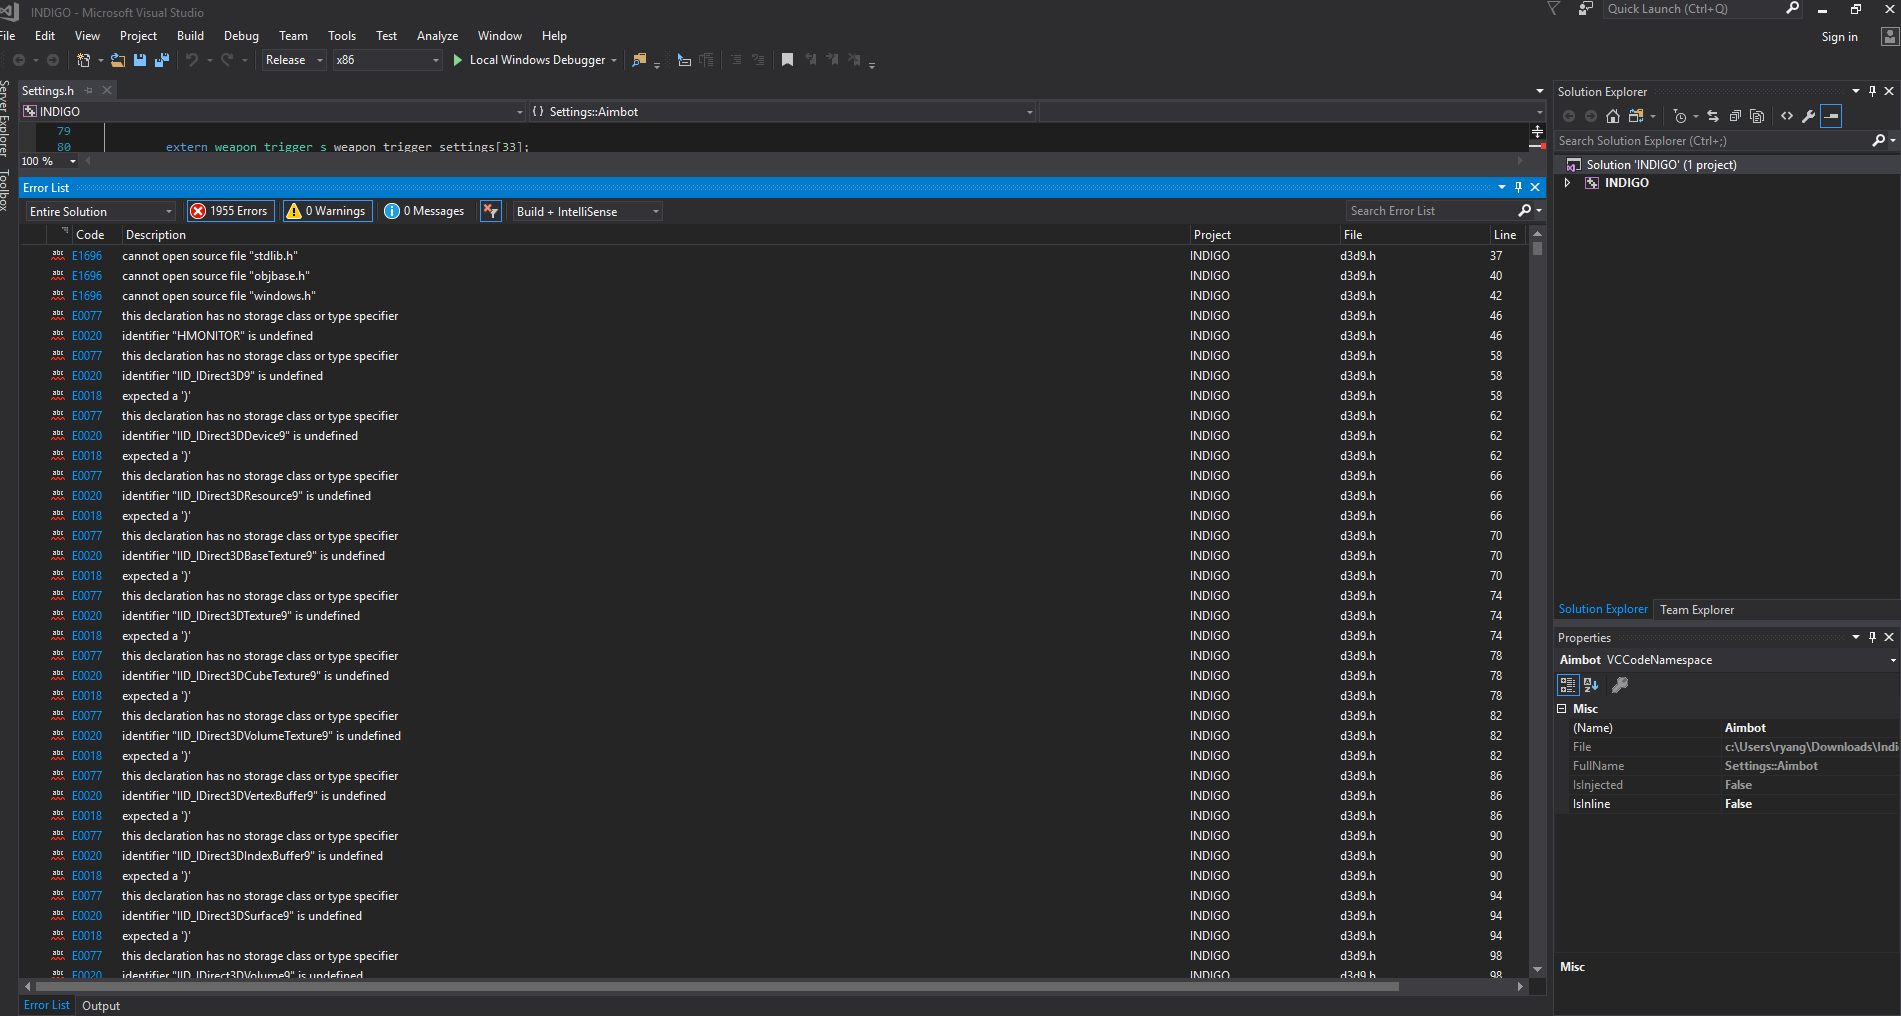
Task: Sort Properties alphabetically
Action: 1591,685
